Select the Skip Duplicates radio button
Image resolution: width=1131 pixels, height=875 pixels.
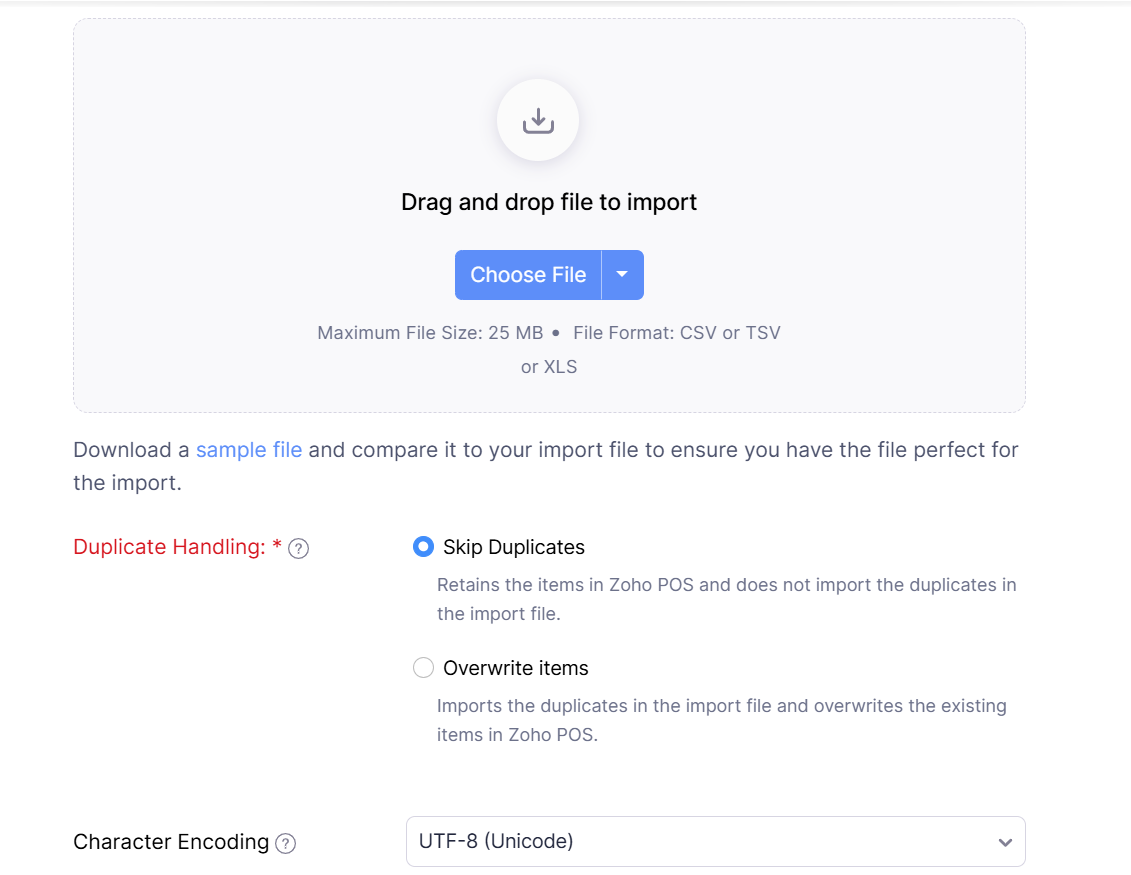click(423, 547)
